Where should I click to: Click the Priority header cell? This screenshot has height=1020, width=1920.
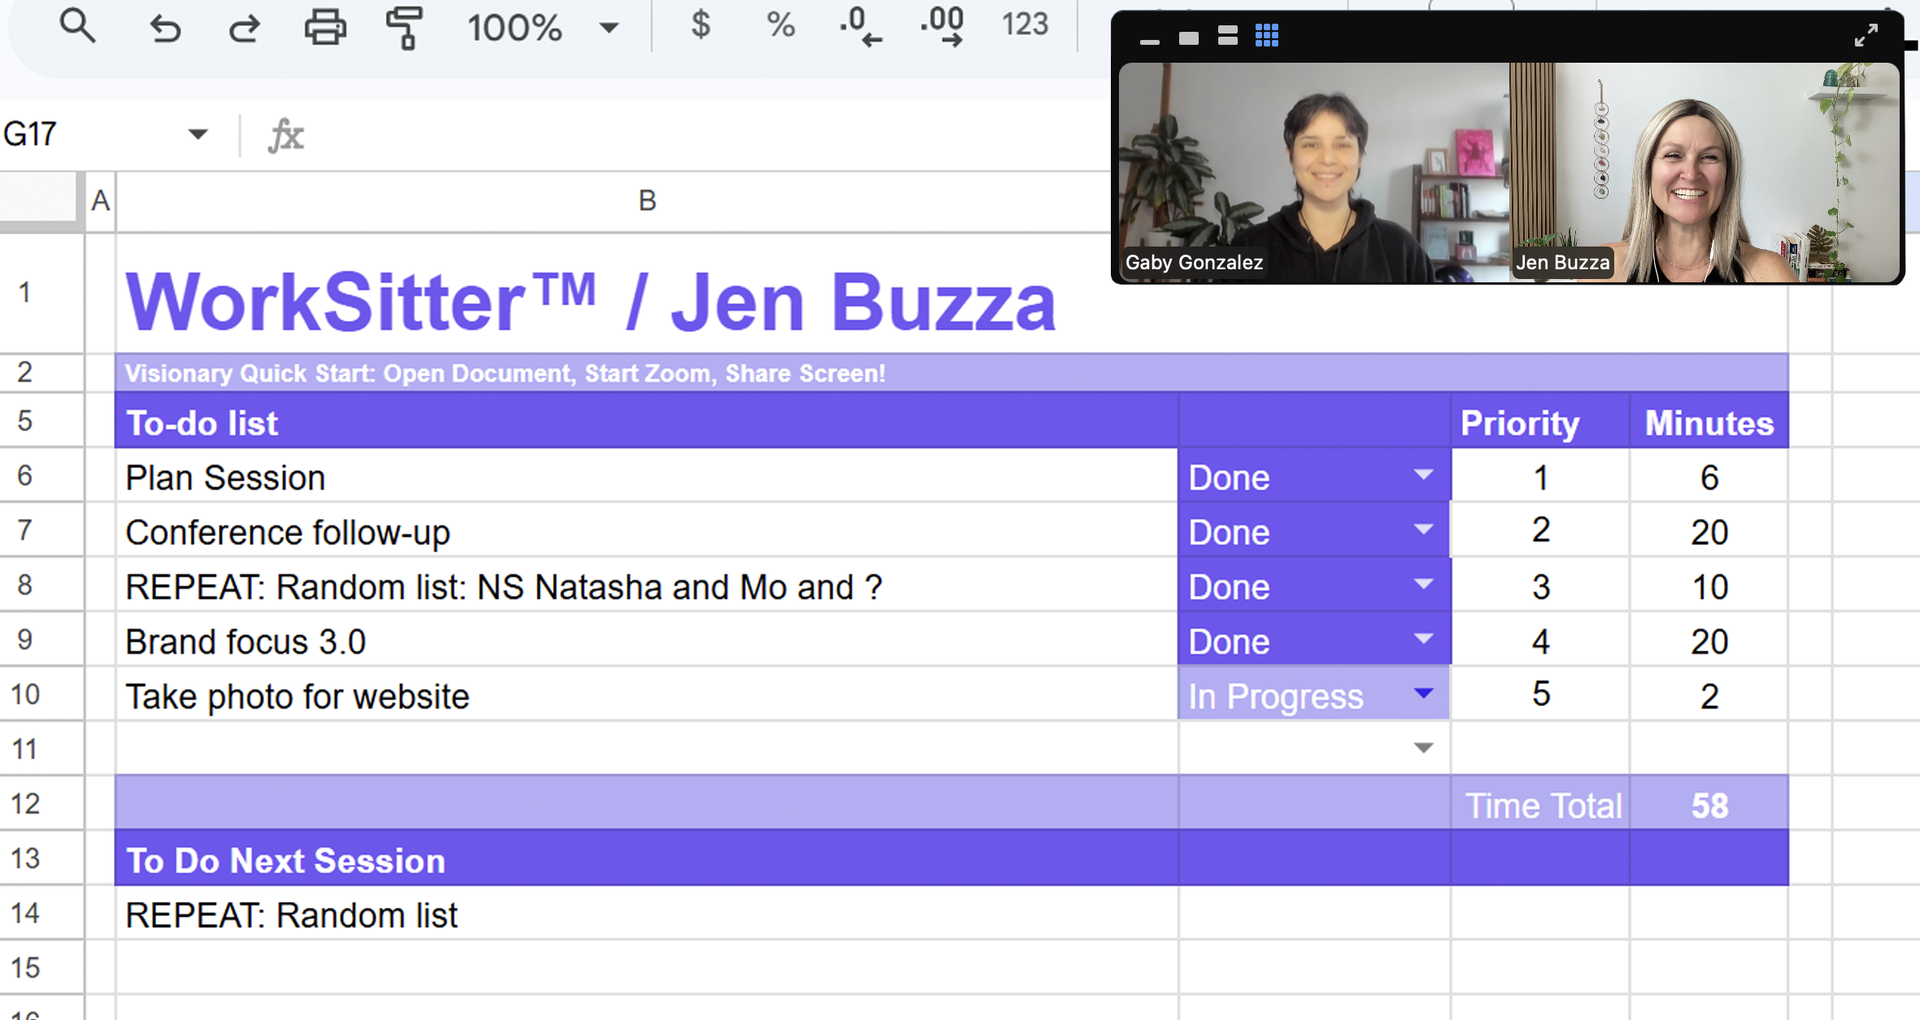[1540, 421]
